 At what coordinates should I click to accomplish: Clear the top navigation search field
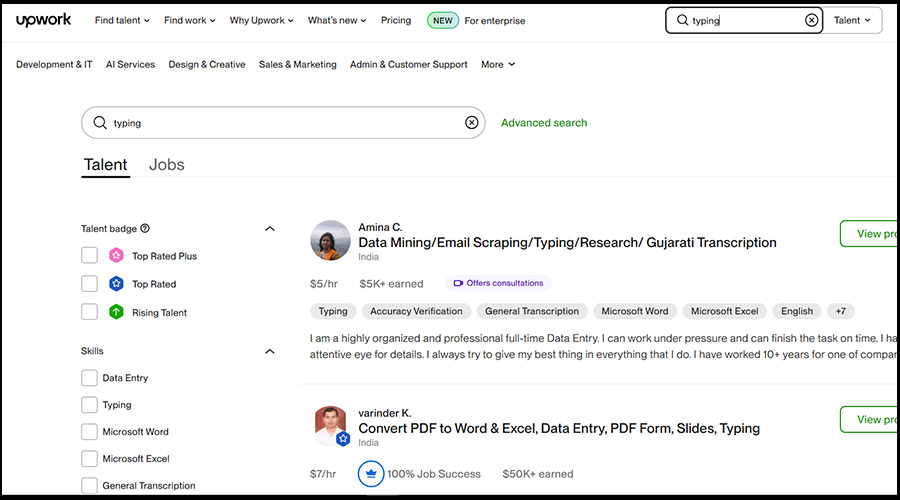(x=811, y=20)
